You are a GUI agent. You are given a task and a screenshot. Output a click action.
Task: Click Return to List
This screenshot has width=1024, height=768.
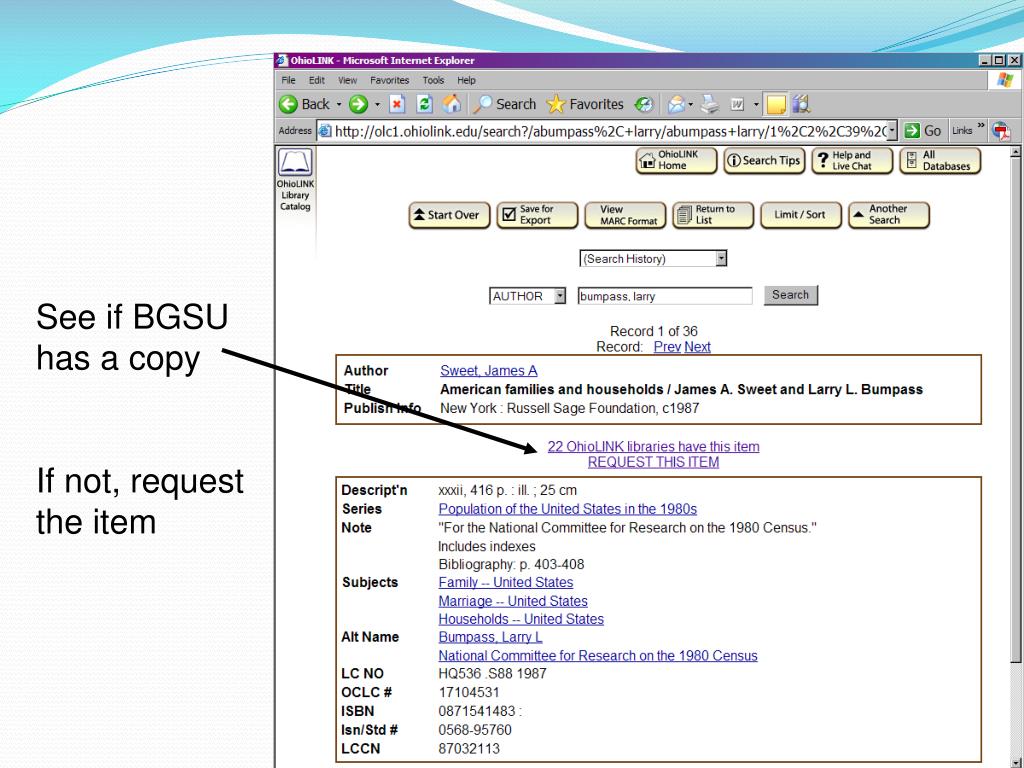point(712,215)
